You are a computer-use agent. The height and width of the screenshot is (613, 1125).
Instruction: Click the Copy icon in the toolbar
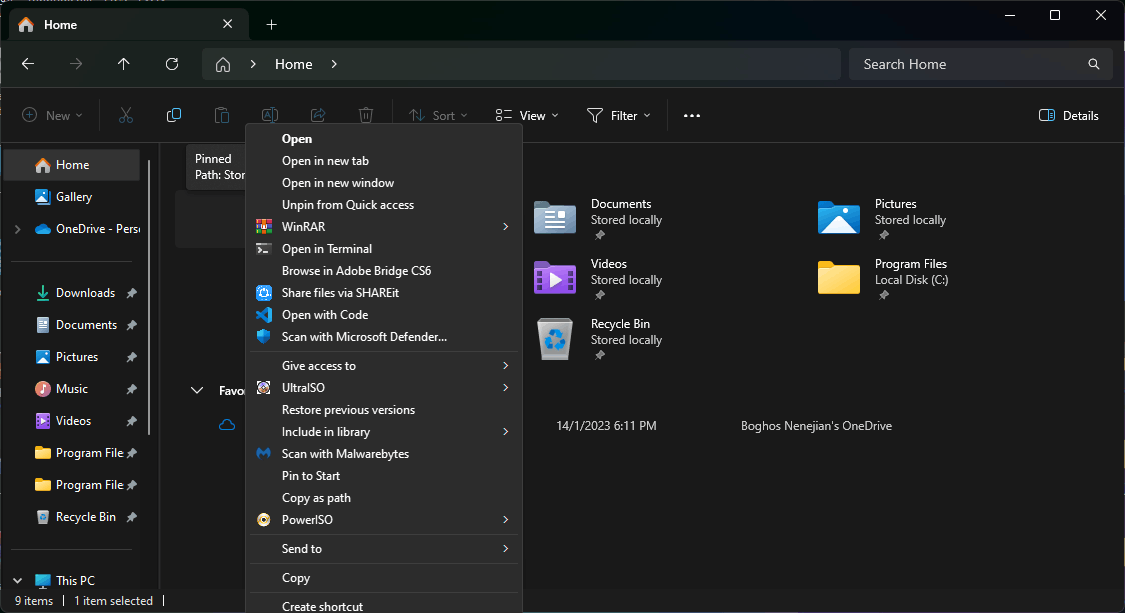(x=174, y=115)
